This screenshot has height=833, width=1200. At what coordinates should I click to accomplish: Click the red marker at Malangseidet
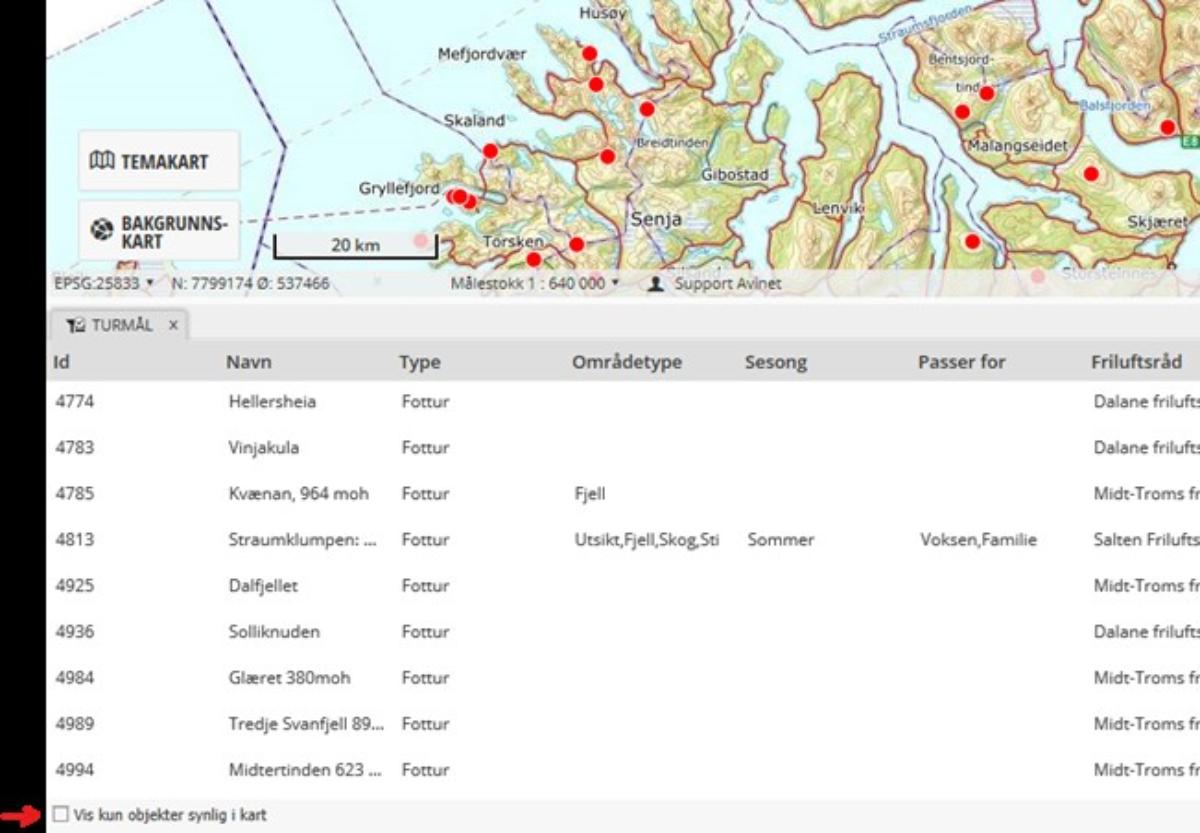point(963,112)
